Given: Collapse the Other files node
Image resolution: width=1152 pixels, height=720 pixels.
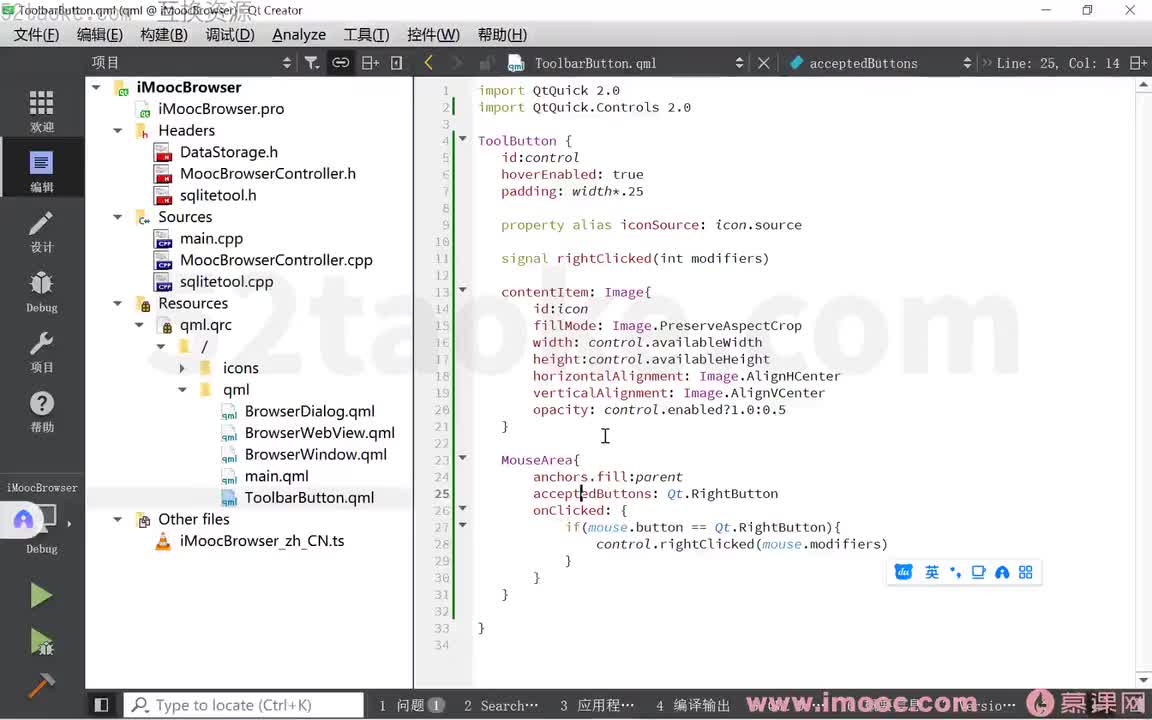Looking at the screenshot, I should coord(118,519).
